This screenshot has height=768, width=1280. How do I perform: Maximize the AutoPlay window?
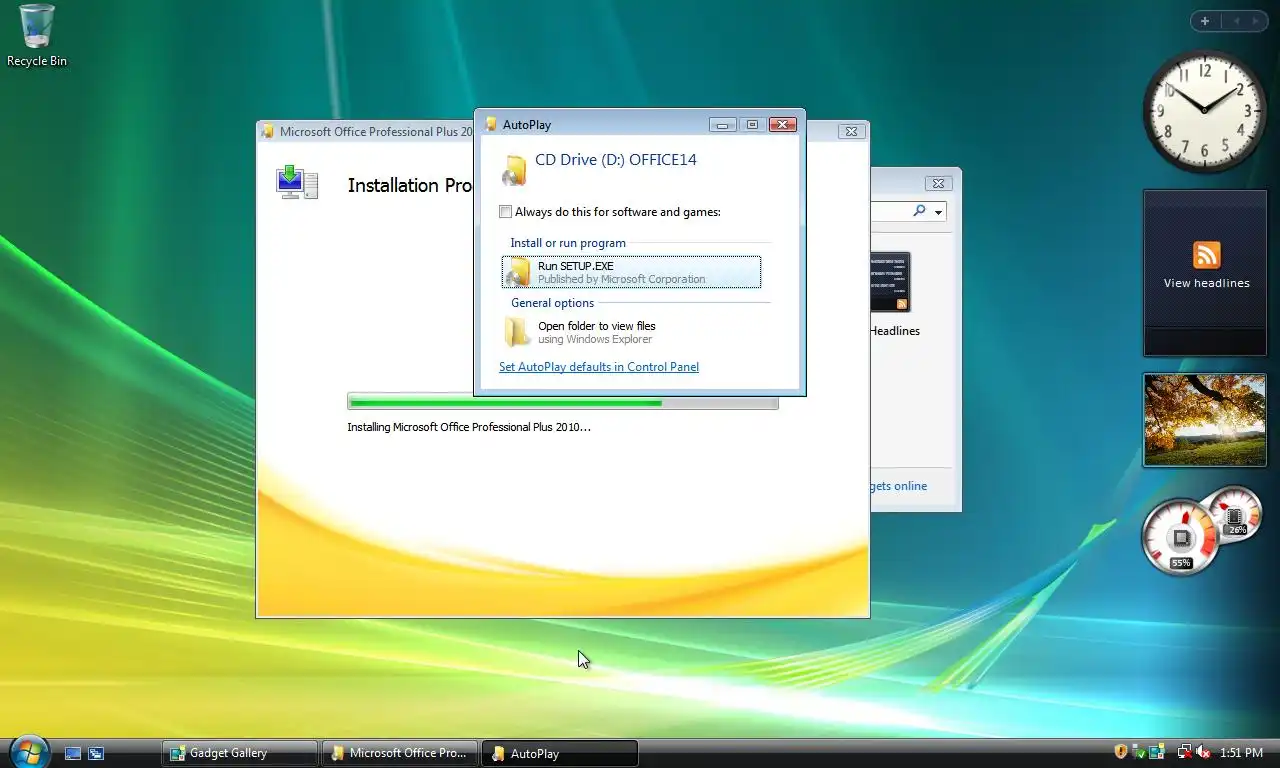[x=752, y=125]
